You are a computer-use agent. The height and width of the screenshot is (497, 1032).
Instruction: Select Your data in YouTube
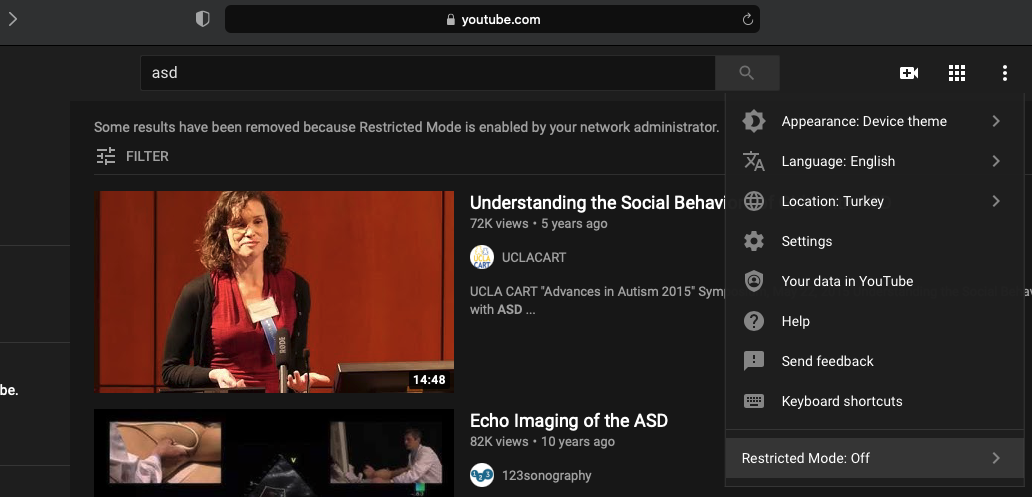pyautogui.click(x=875, y=281)
